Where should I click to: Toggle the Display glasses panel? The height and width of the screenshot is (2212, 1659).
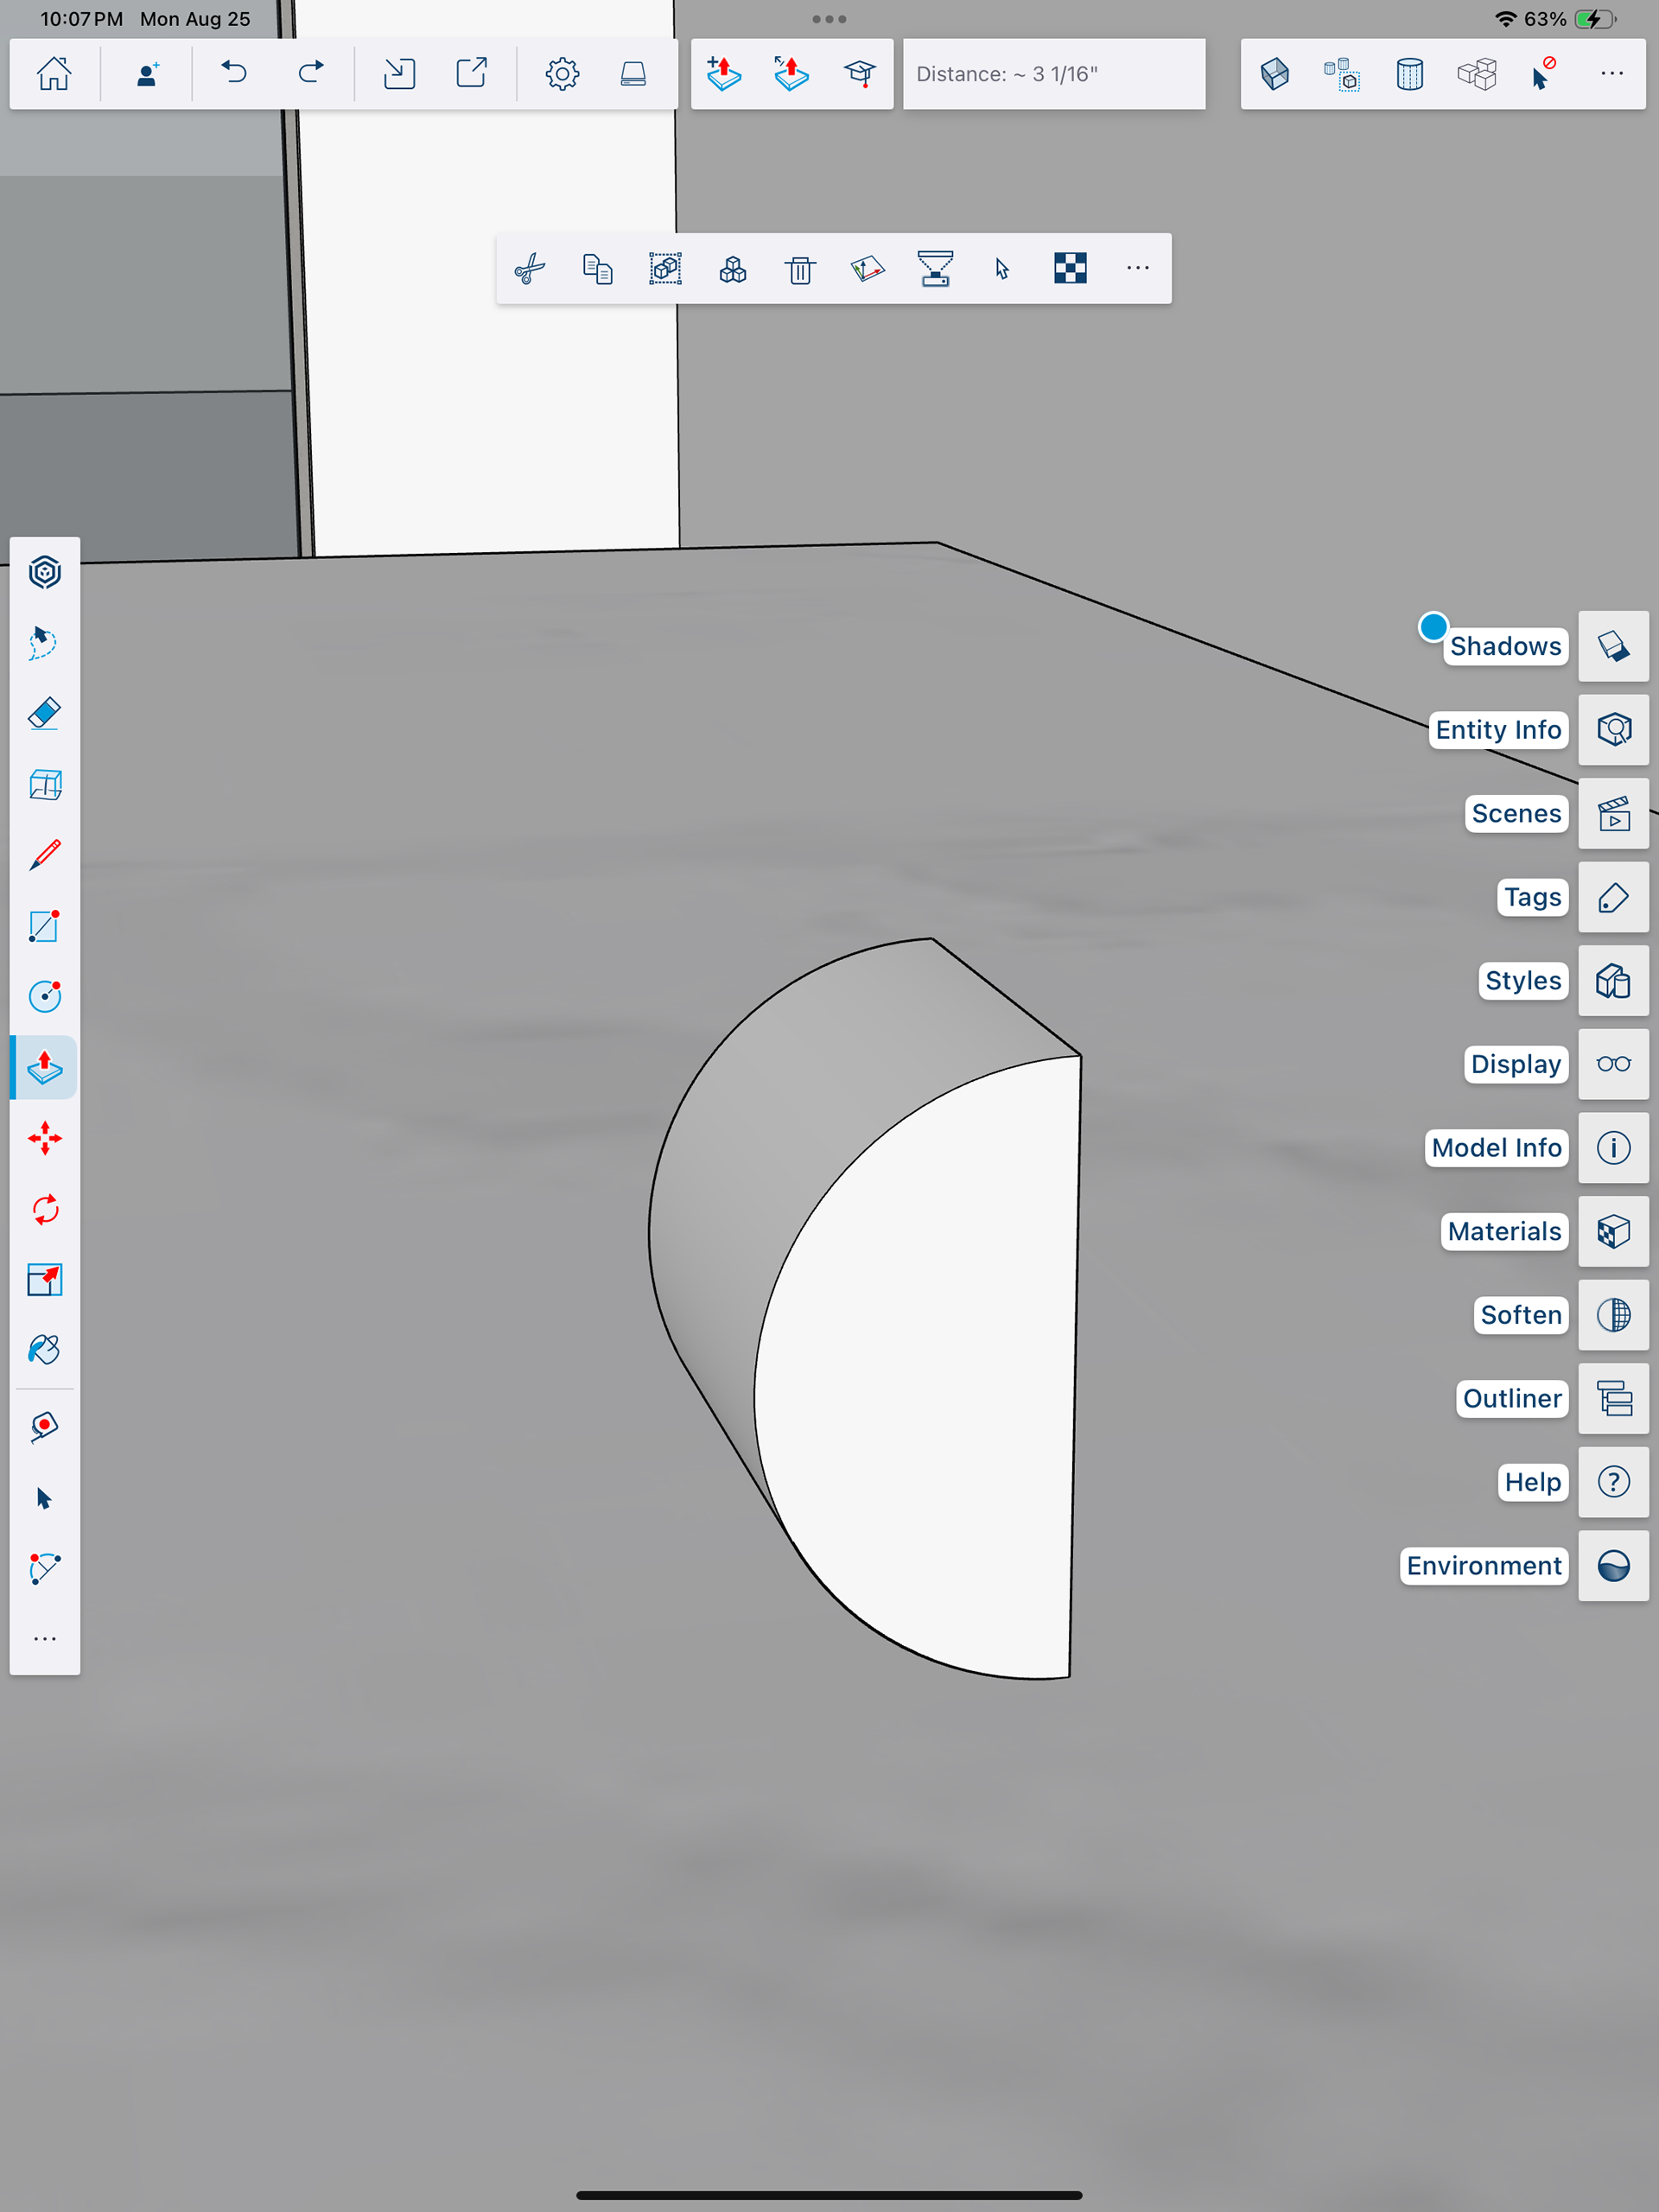(x=1613, y=1064)
